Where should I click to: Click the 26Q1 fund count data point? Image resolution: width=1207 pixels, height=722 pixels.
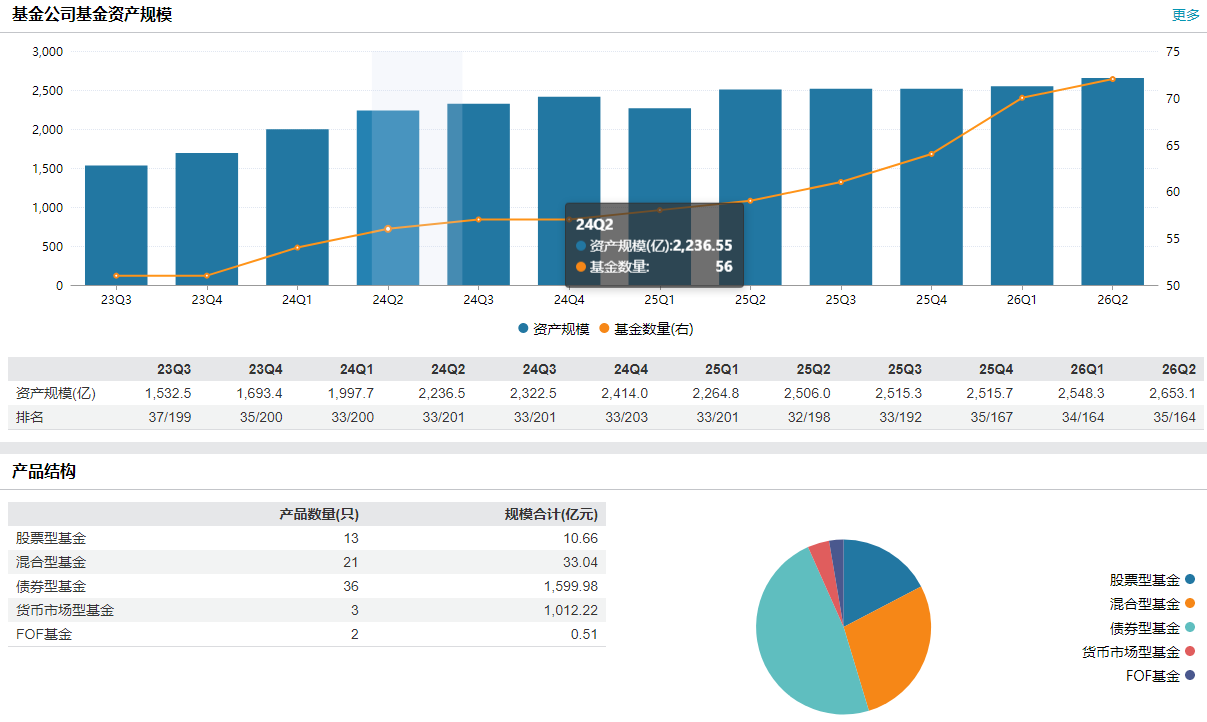tap(1022, 98)
